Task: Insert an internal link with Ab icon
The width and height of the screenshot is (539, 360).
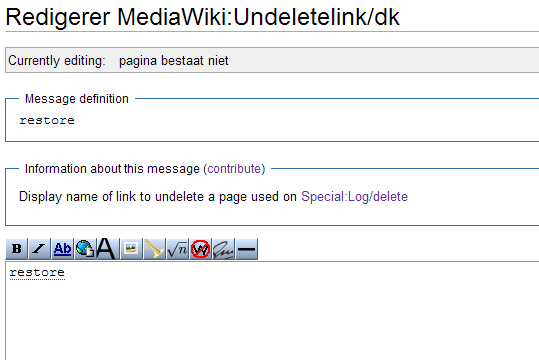Action: [62, 249]
